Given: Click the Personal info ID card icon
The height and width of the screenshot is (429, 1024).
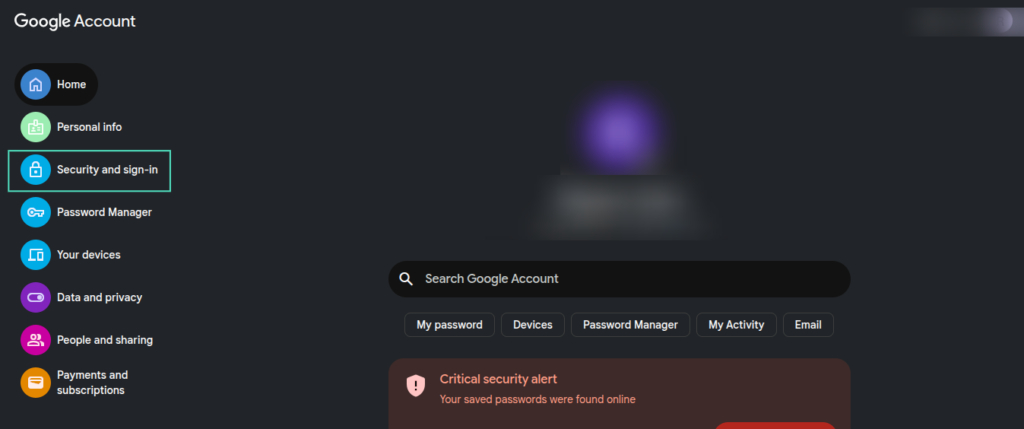Looking at the screenshot, I should pos(36,127).
